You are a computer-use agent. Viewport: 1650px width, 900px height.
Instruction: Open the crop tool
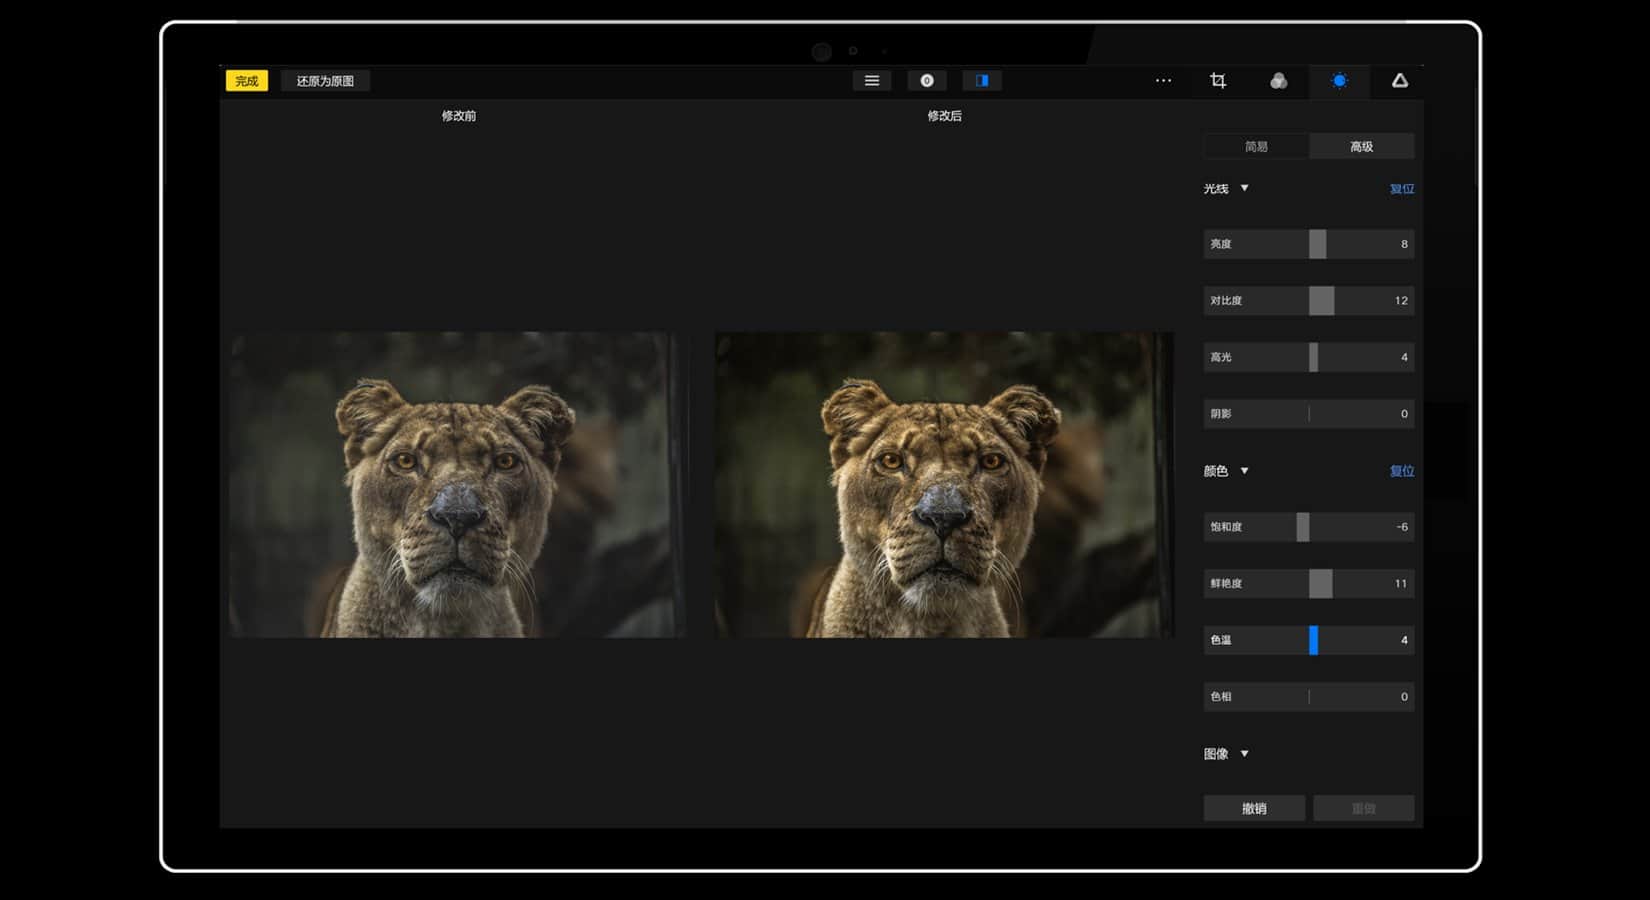tap(1218, 81)
